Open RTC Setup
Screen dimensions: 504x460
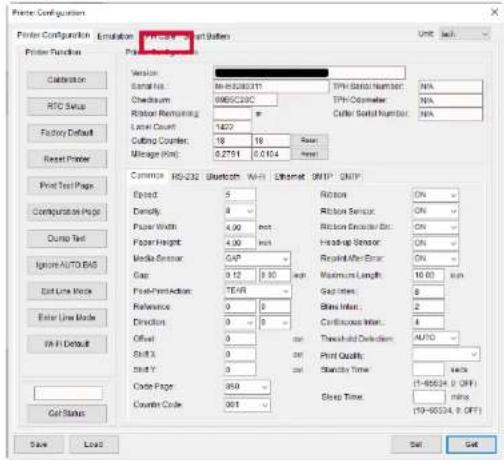point(67,106)
